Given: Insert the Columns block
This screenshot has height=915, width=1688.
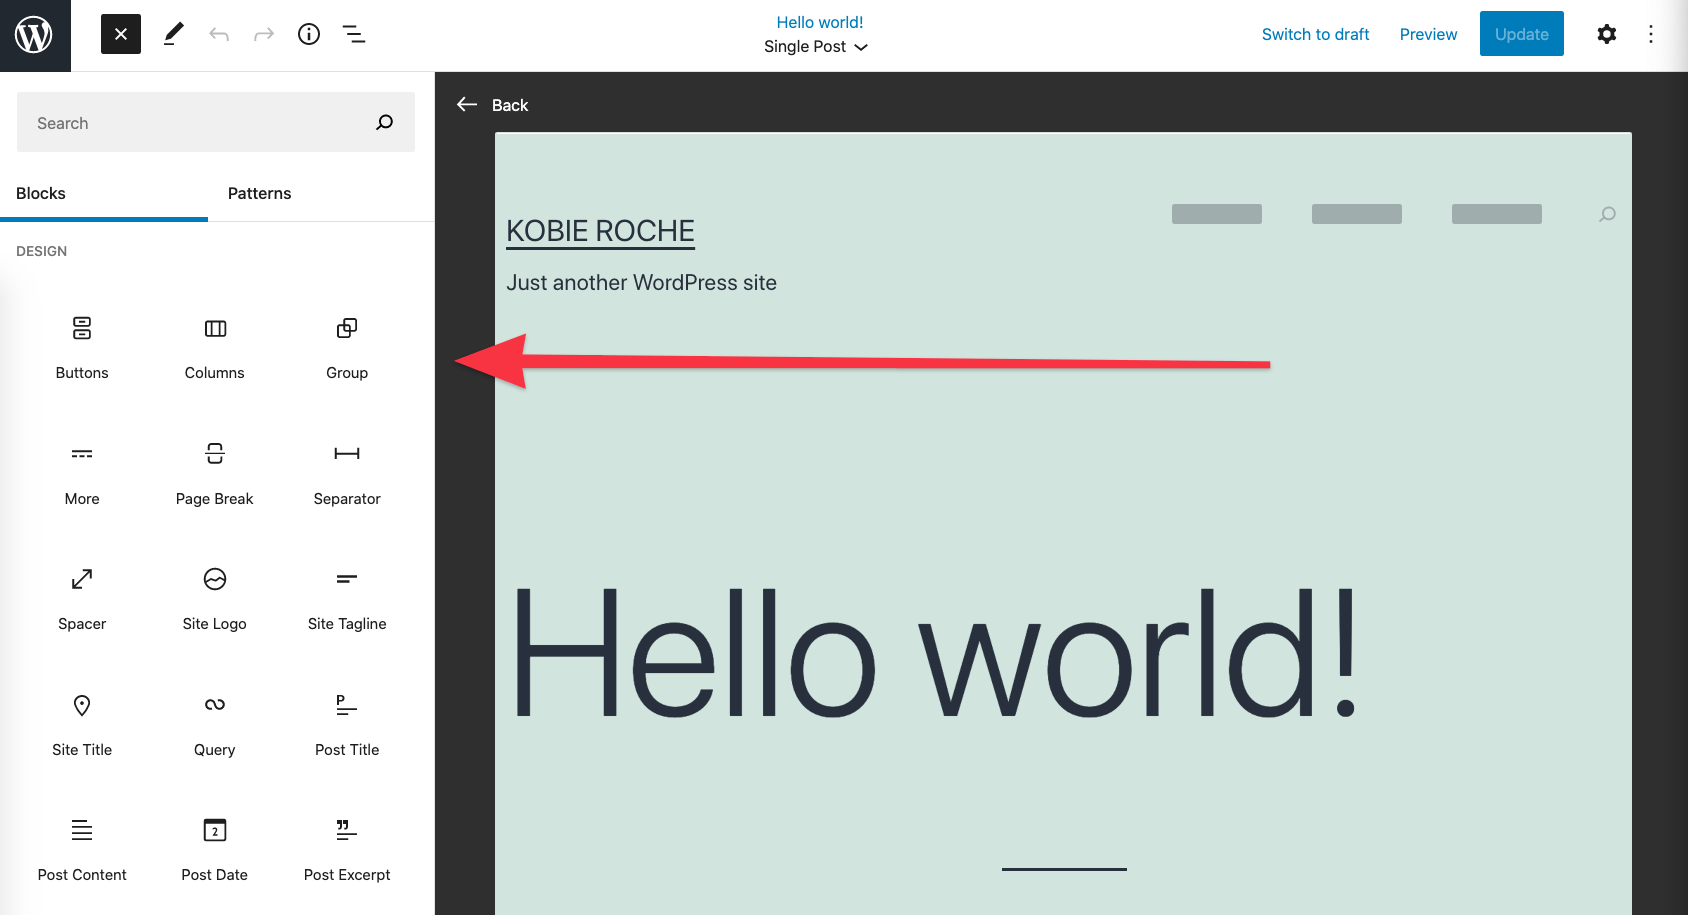Looking at the screenshot, I should coord(214,348).
